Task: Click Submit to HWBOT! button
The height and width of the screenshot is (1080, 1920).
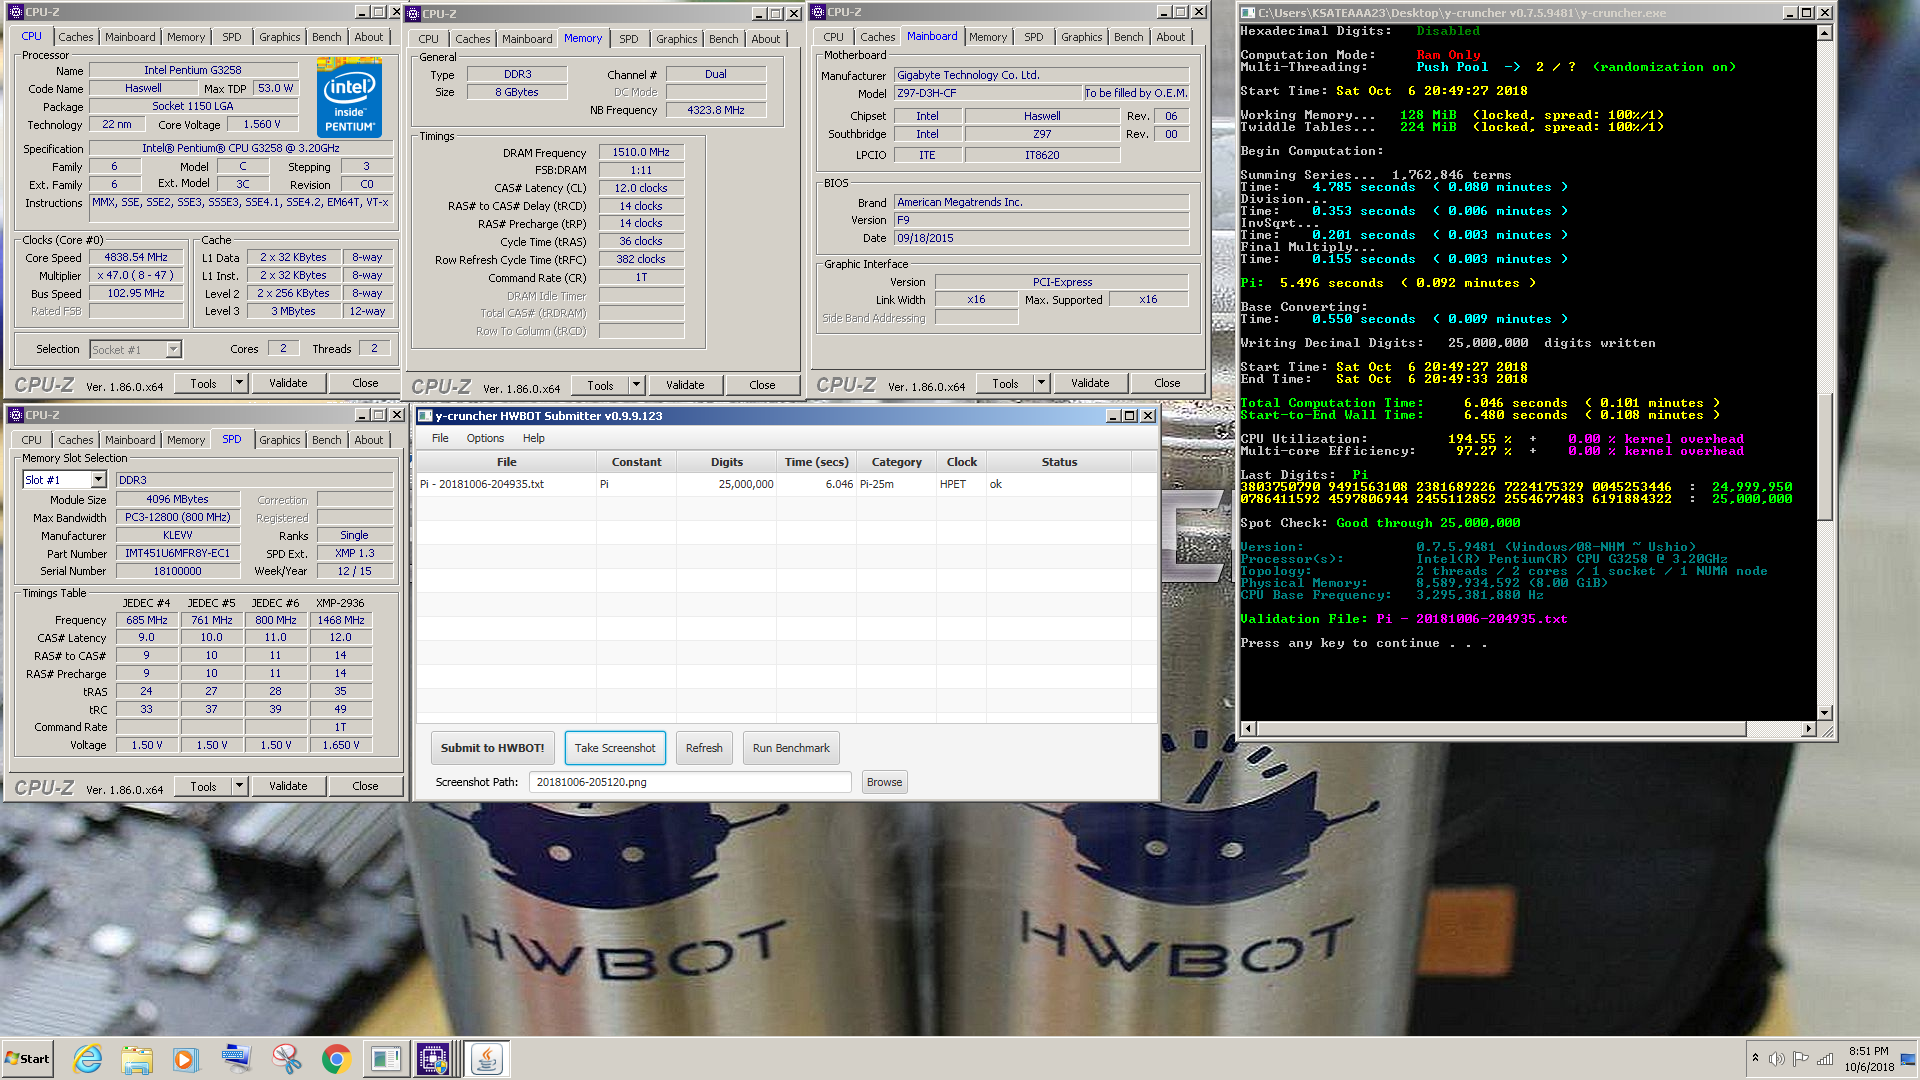Action: click(x=493, y=748)
